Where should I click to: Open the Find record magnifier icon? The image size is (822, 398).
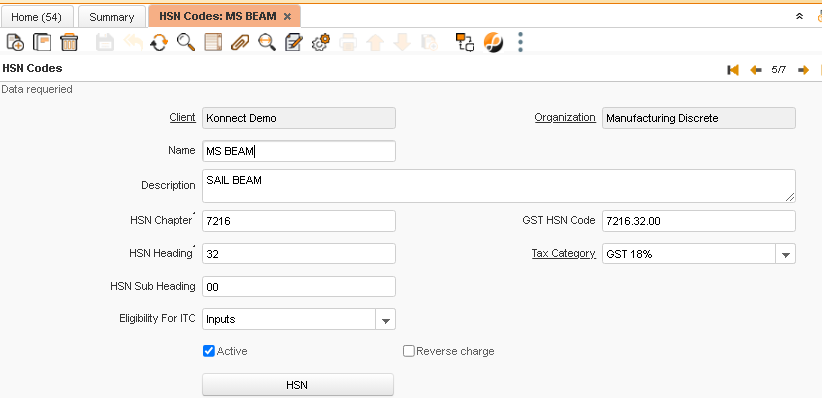click(x=186, y=42)
